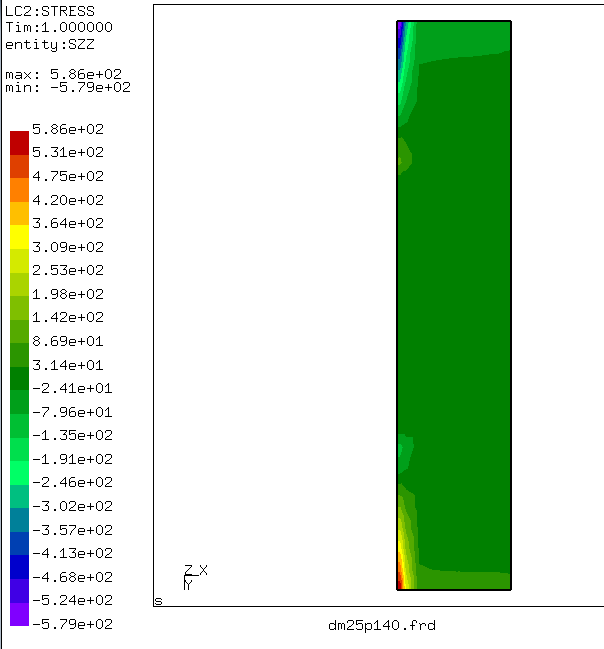The image size is (604, 649).
Task: Click the dm25p140.frd file name caption
Action: [382, 625]
